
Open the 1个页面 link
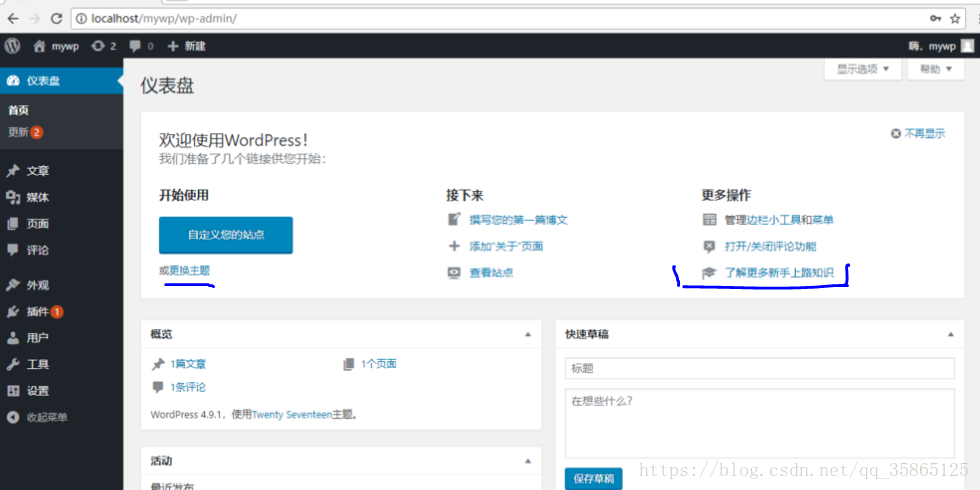click(x=378, y=364)
